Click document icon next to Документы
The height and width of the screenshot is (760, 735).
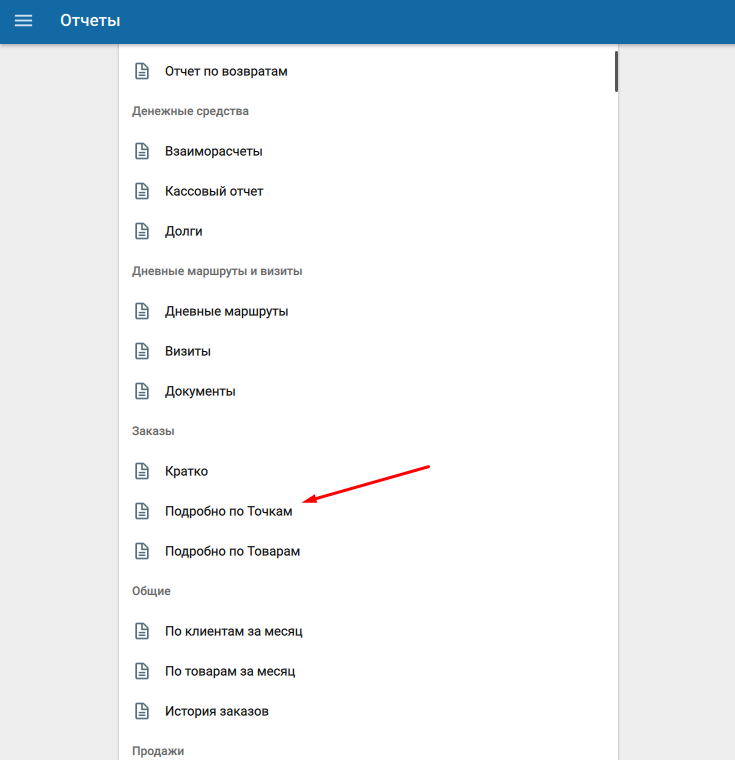tap(142, 391)
